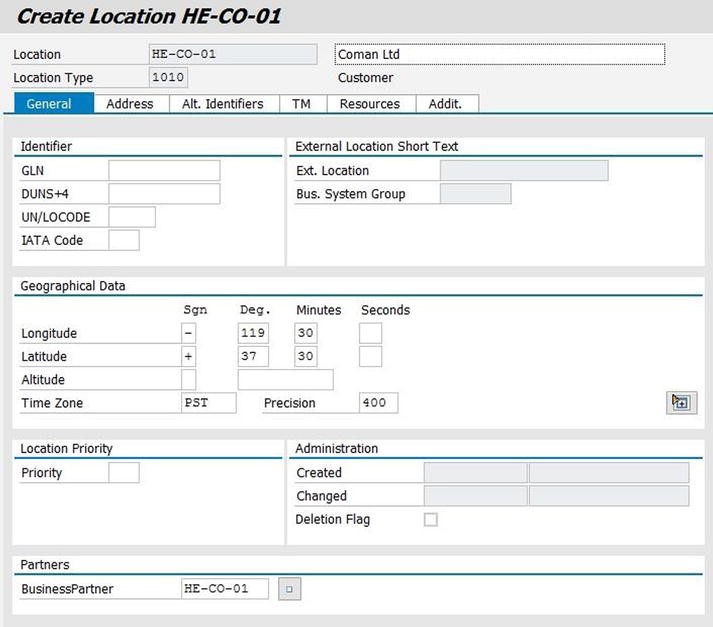Switch to the General tab
Viewport: 713px width, 627px height.
tap(54, 104)
